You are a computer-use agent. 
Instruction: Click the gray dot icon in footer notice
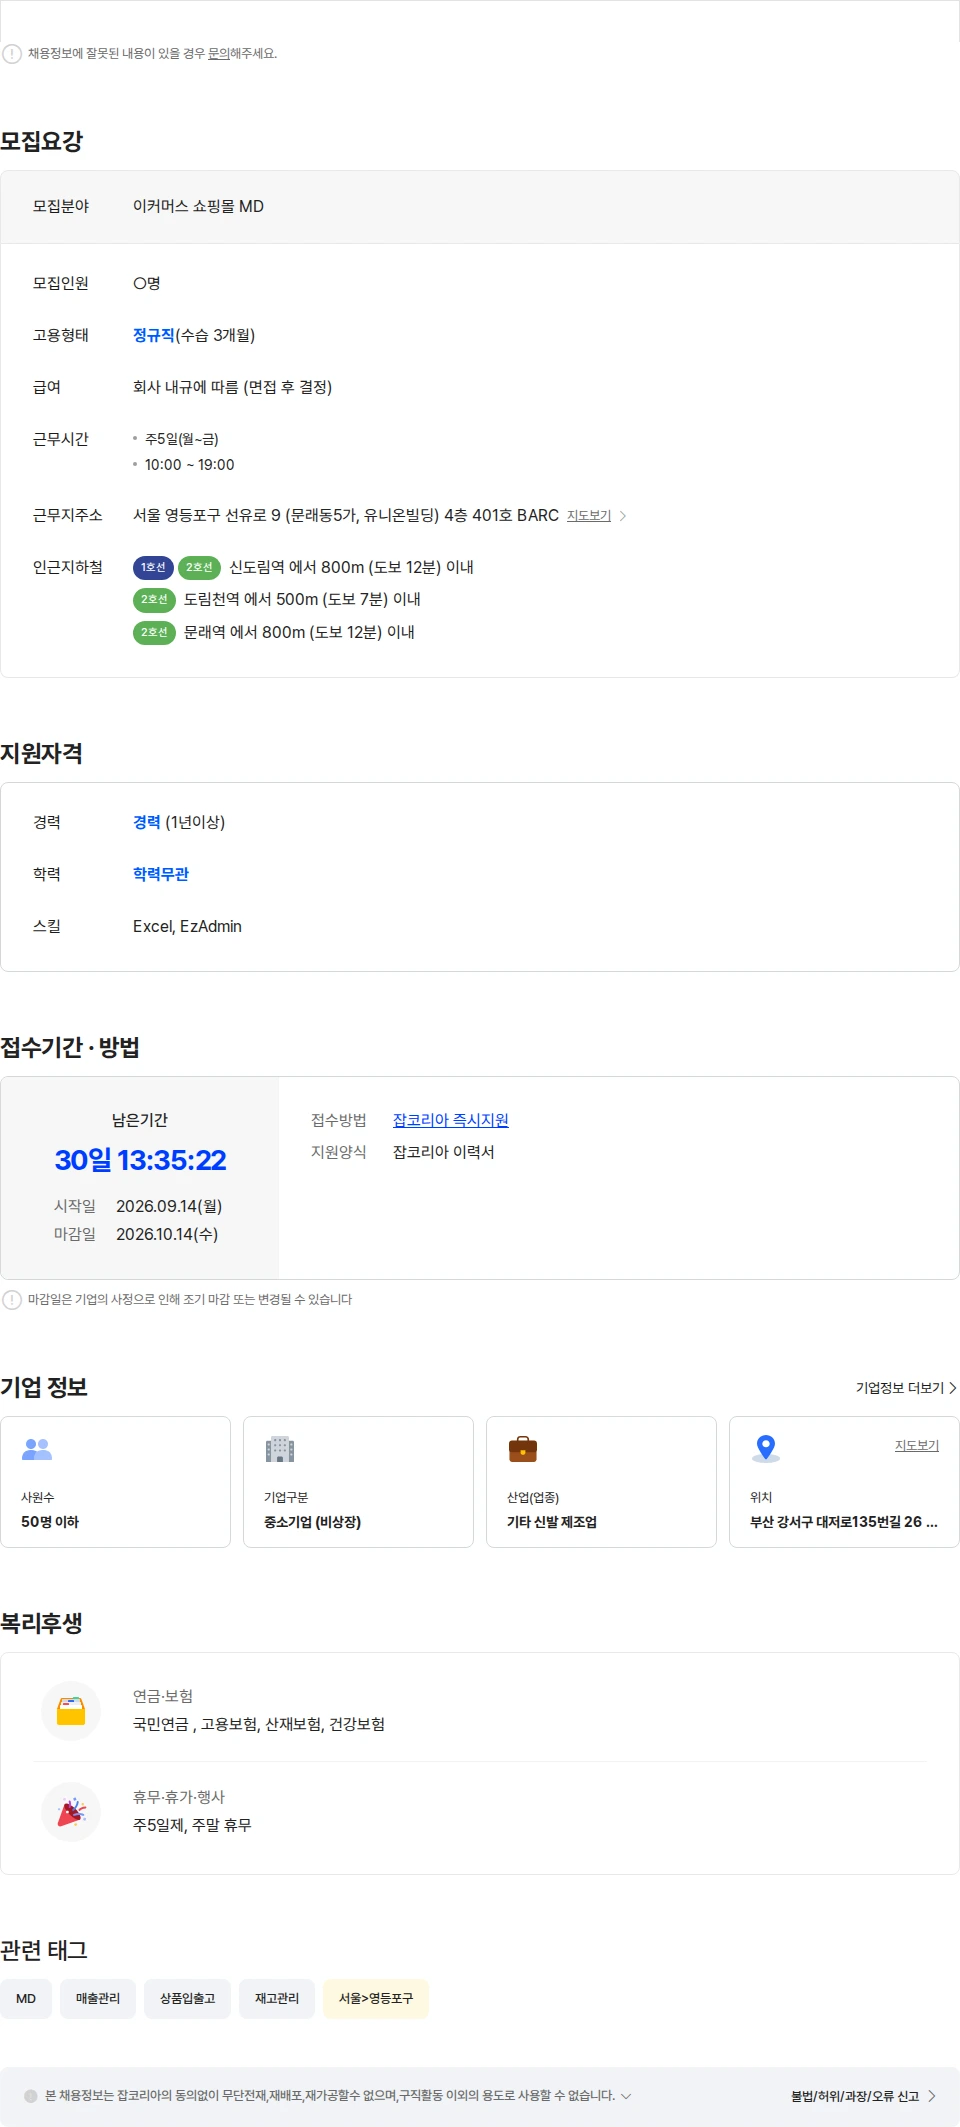[x=31, y=2096]
